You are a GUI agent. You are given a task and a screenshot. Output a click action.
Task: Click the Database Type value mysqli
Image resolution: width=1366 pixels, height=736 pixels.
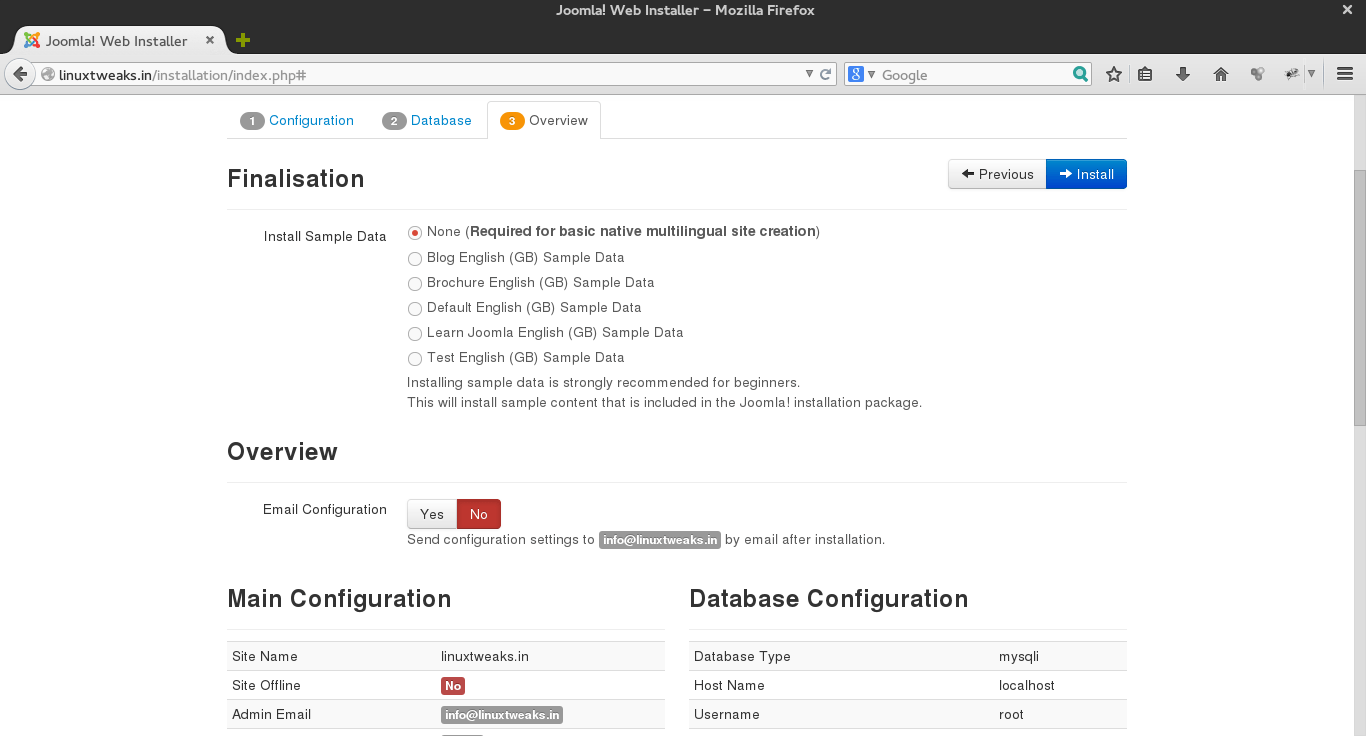pos(1019,657)
